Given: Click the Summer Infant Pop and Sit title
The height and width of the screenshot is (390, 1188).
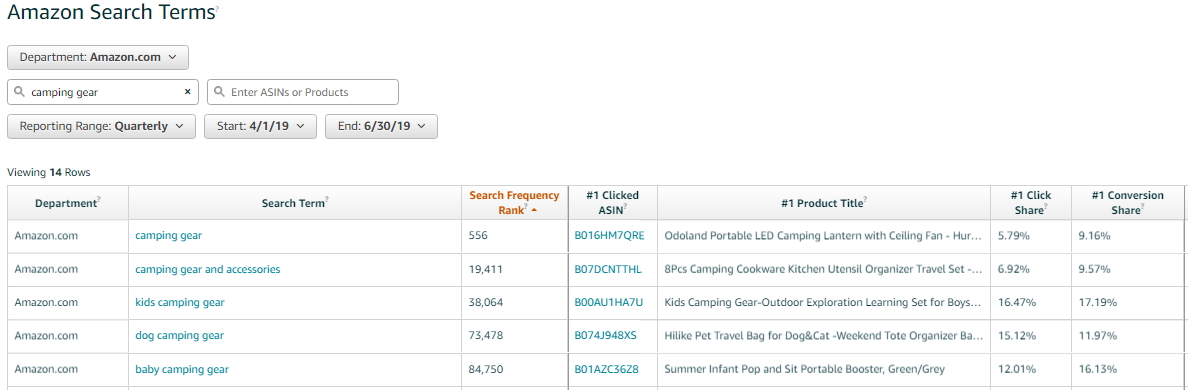Looking at the screenshot, I should pyautogui.click(x=805, y=370).
